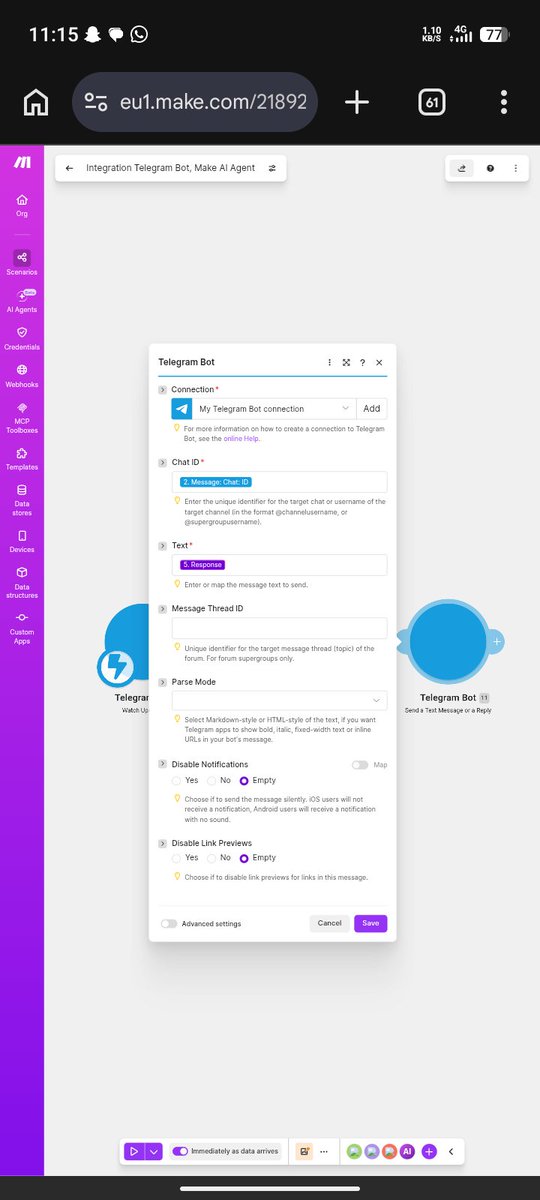Screen dimensions: 540x1200
Task: Open the scenario more options menu
Action: click(515, 168)
